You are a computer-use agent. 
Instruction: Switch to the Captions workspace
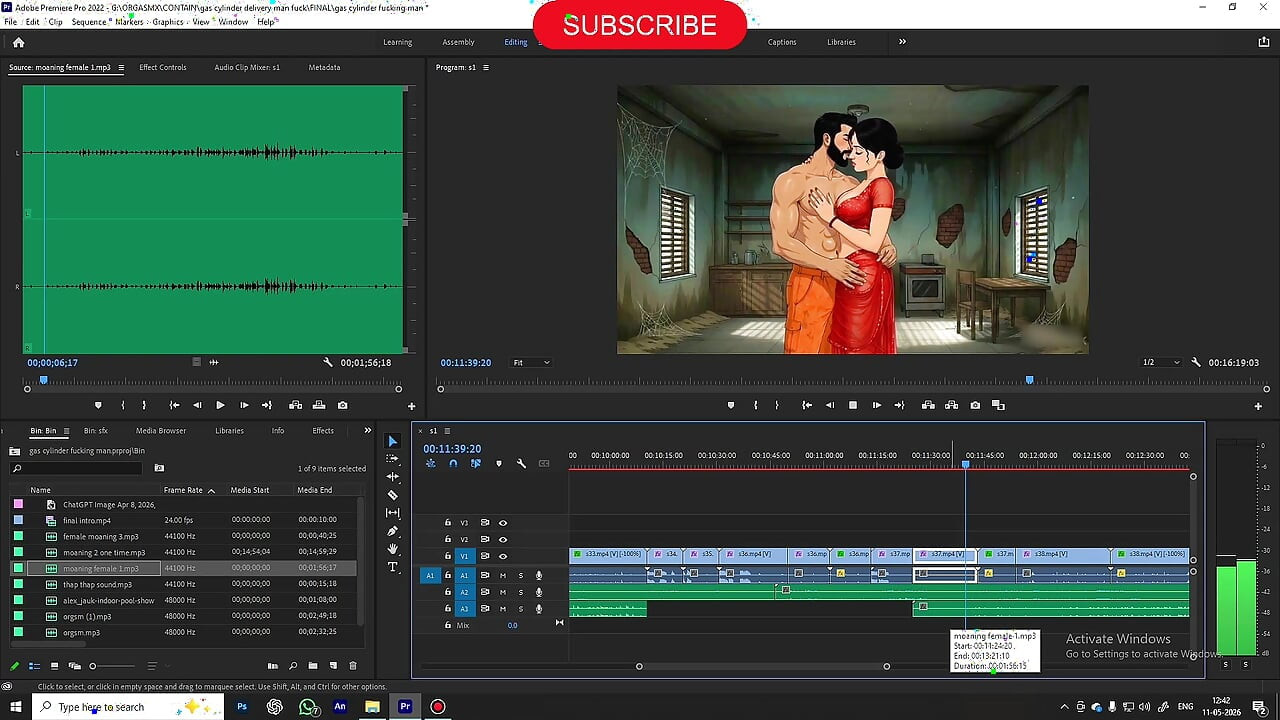coord(782,42)
